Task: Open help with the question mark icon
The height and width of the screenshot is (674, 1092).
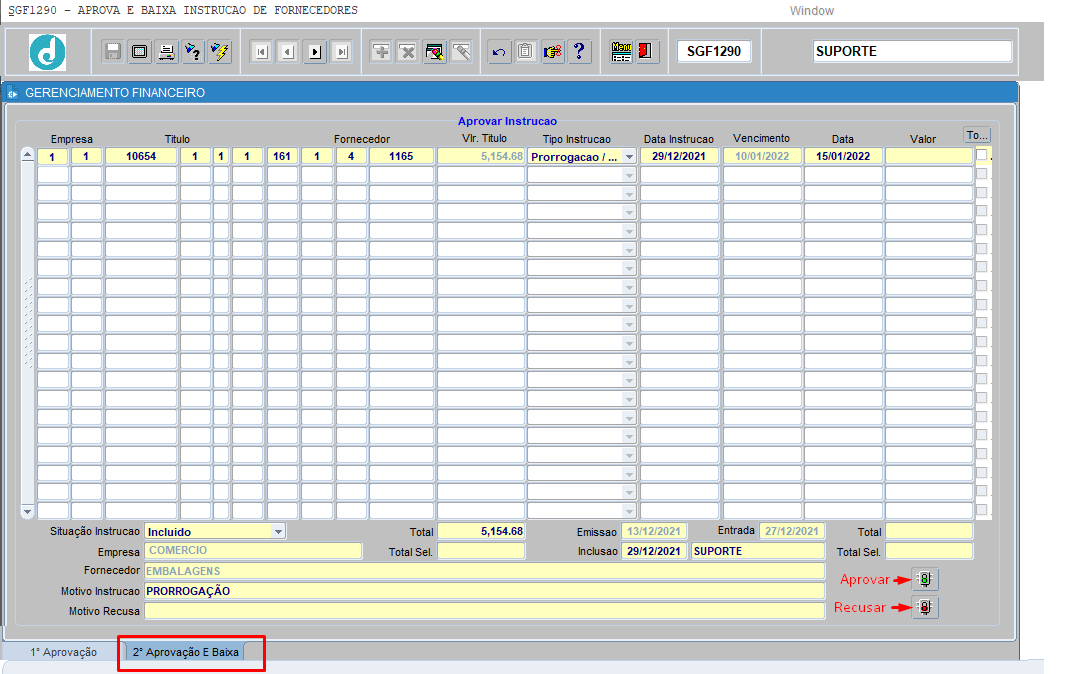Action: [579, 52]
